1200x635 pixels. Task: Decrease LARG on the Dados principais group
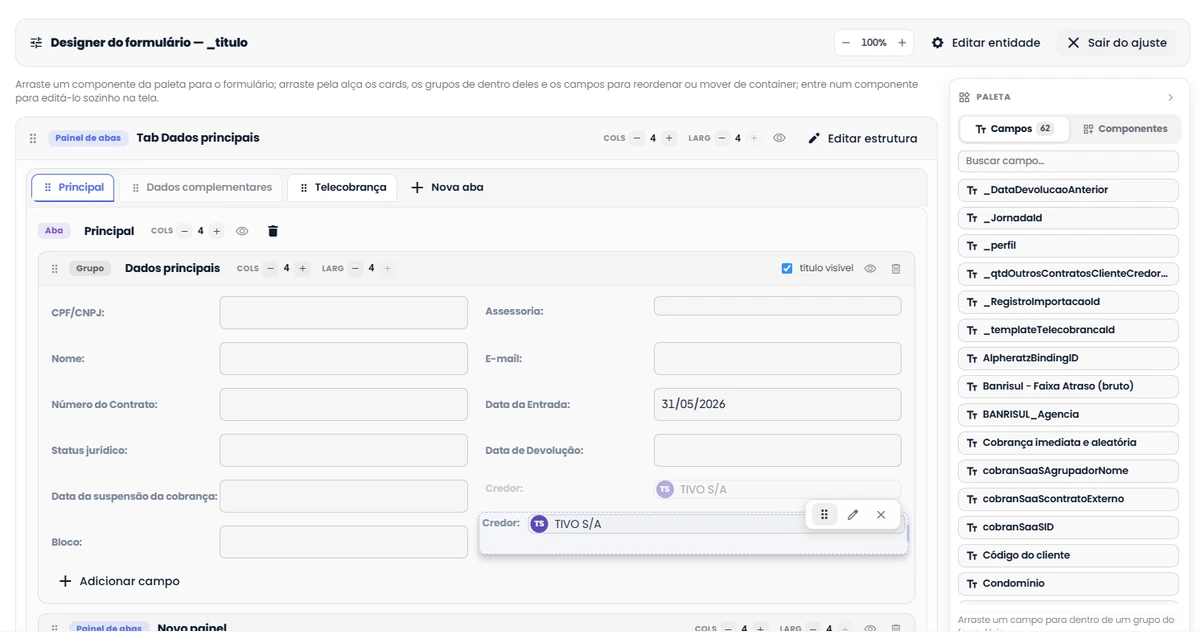355,268
